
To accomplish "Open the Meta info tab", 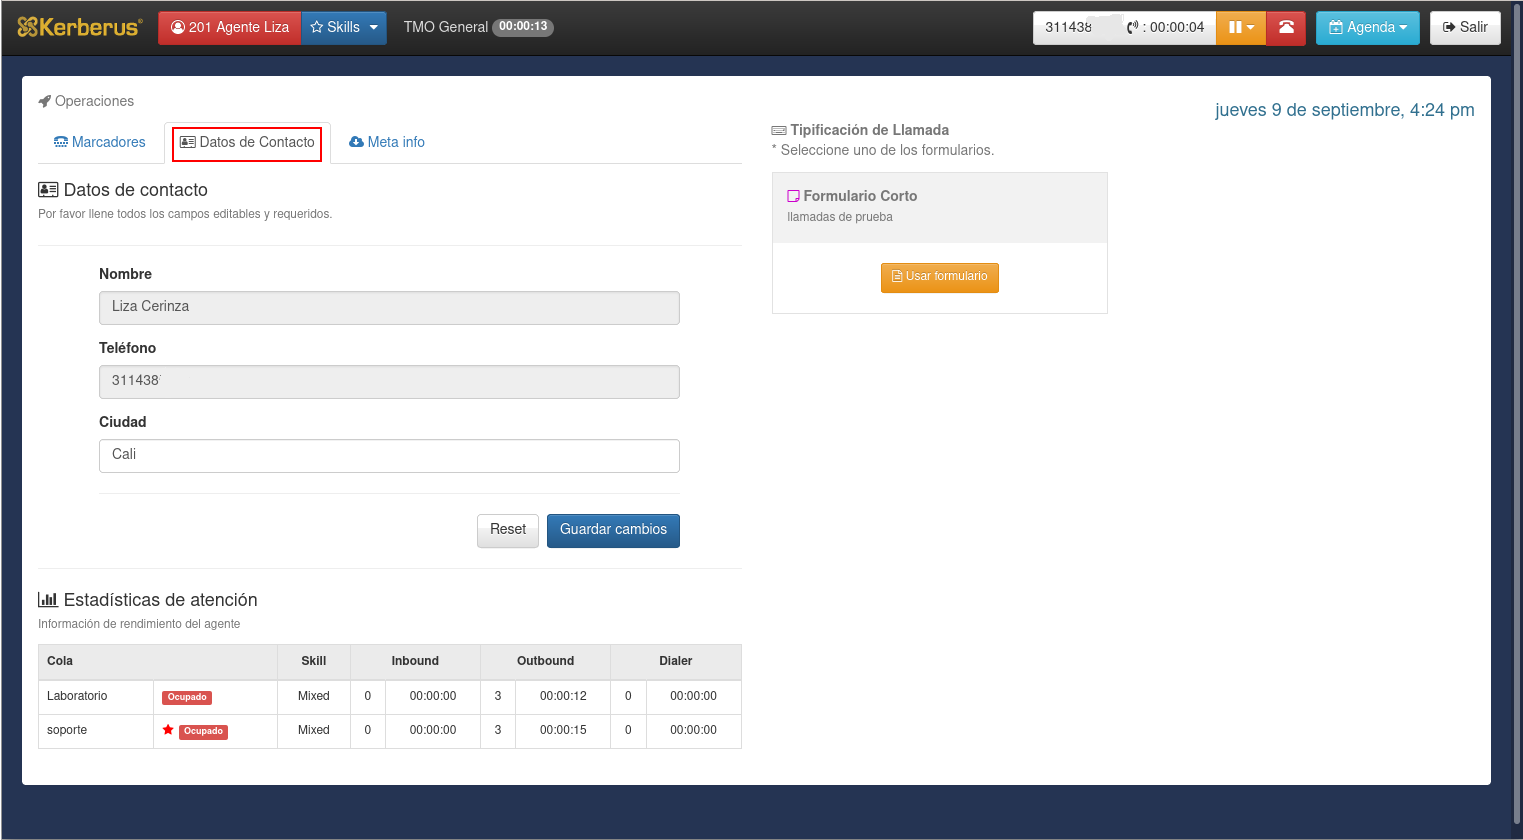I will point(387,142).
